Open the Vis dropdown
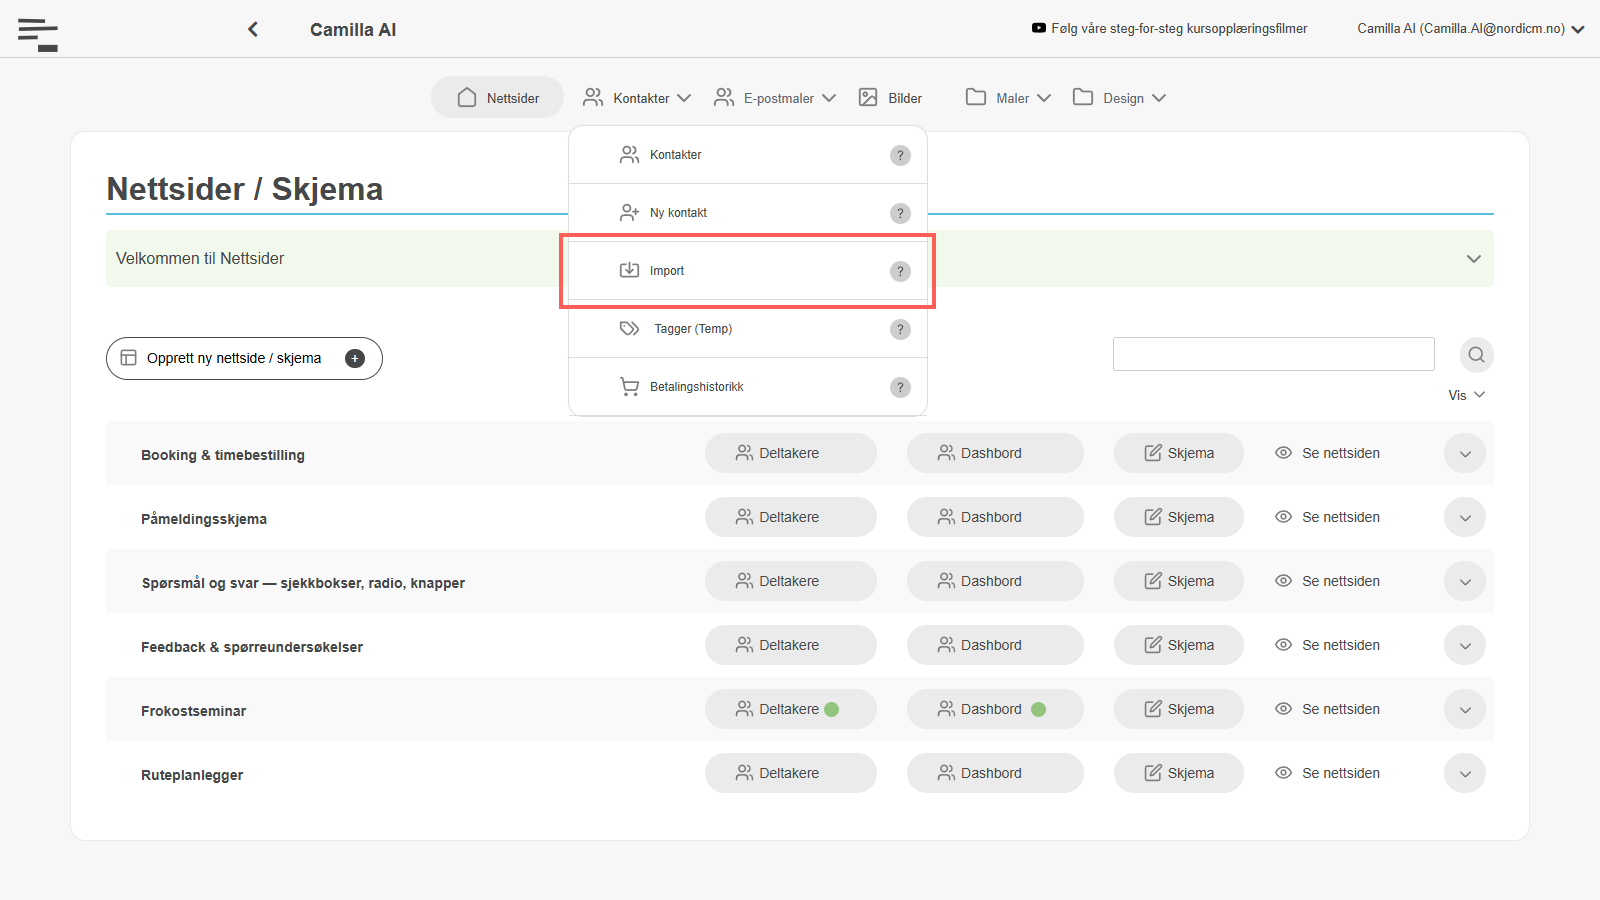Image resolution: width=1600 pixels, height=900 pixels. (x=1466, y=395)
